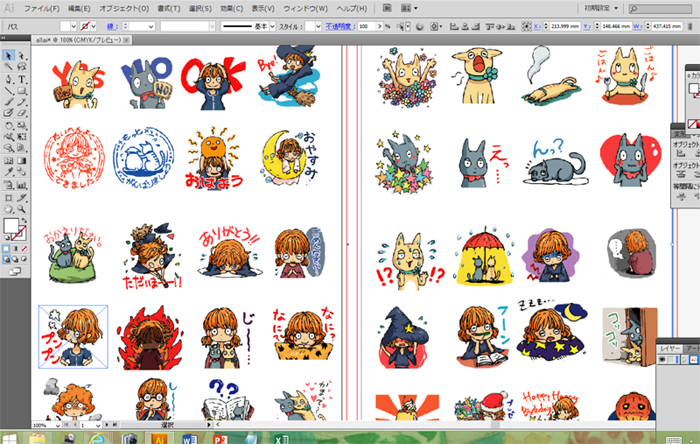
Task: Select the Rotate tool
Action: 8,125
